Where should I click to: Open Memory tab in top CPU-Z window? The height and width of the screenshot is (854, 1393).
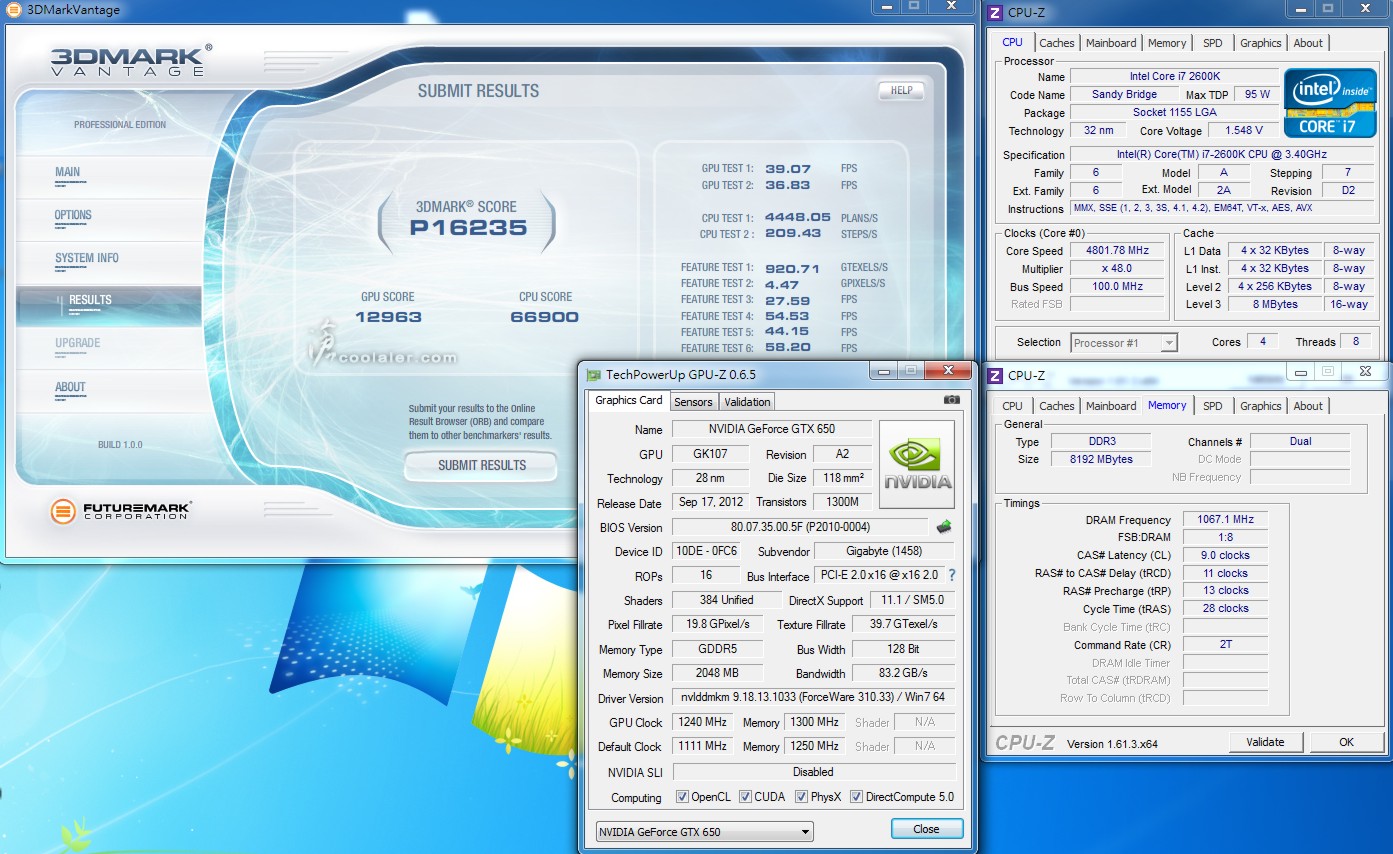pyautogui.click(x=1167, y=43)
